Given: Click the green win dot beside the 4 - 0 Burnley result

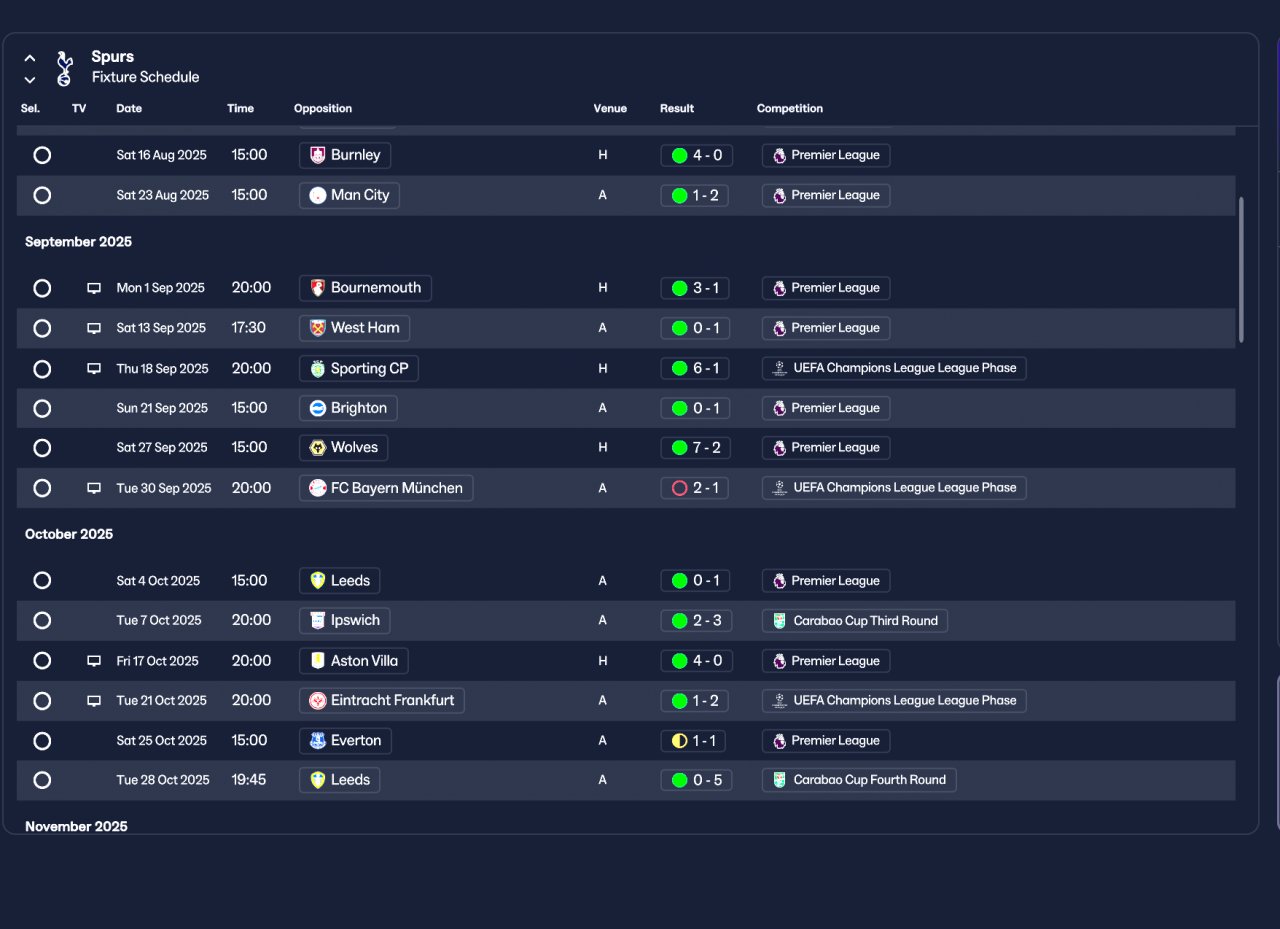Looking at the screenshot, I should coord(680,155).
